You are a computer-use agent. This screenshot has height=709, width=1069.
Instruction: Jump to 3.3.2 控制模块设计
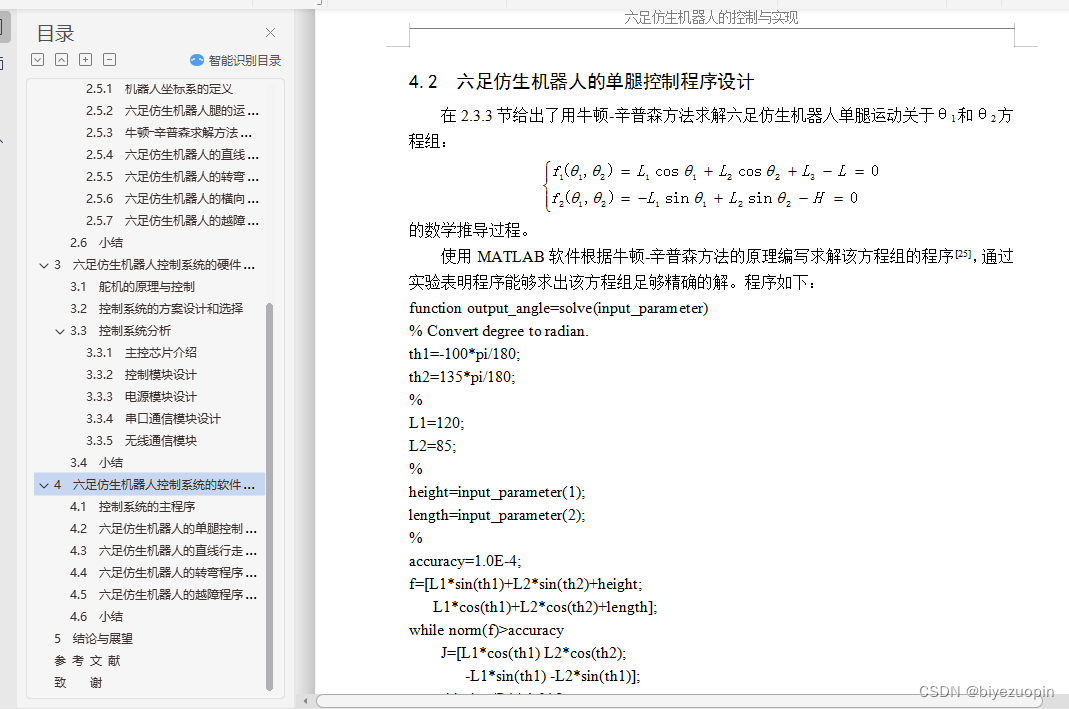(x=141, y=374)
